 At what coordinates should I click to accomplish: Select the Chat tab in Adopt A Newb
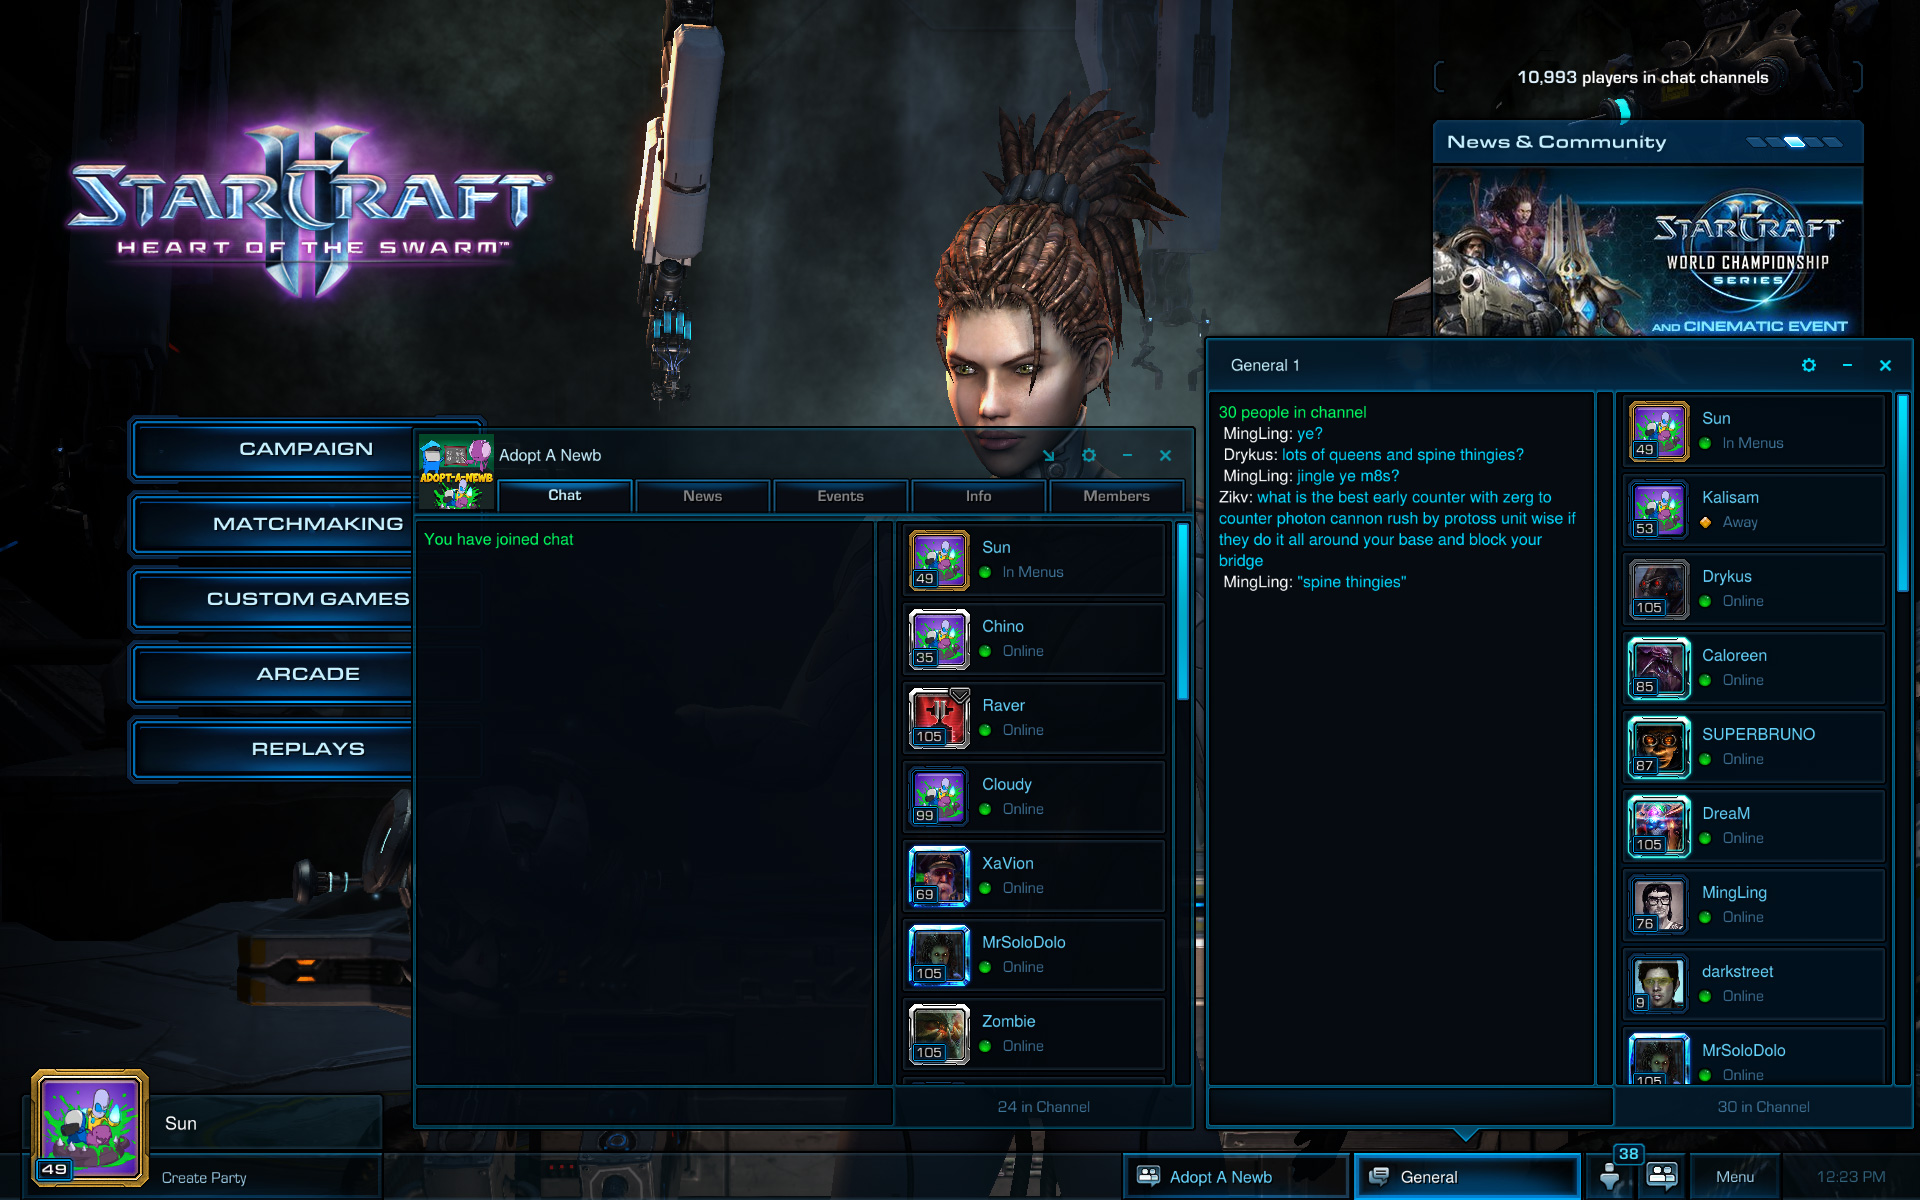point(564,495)
